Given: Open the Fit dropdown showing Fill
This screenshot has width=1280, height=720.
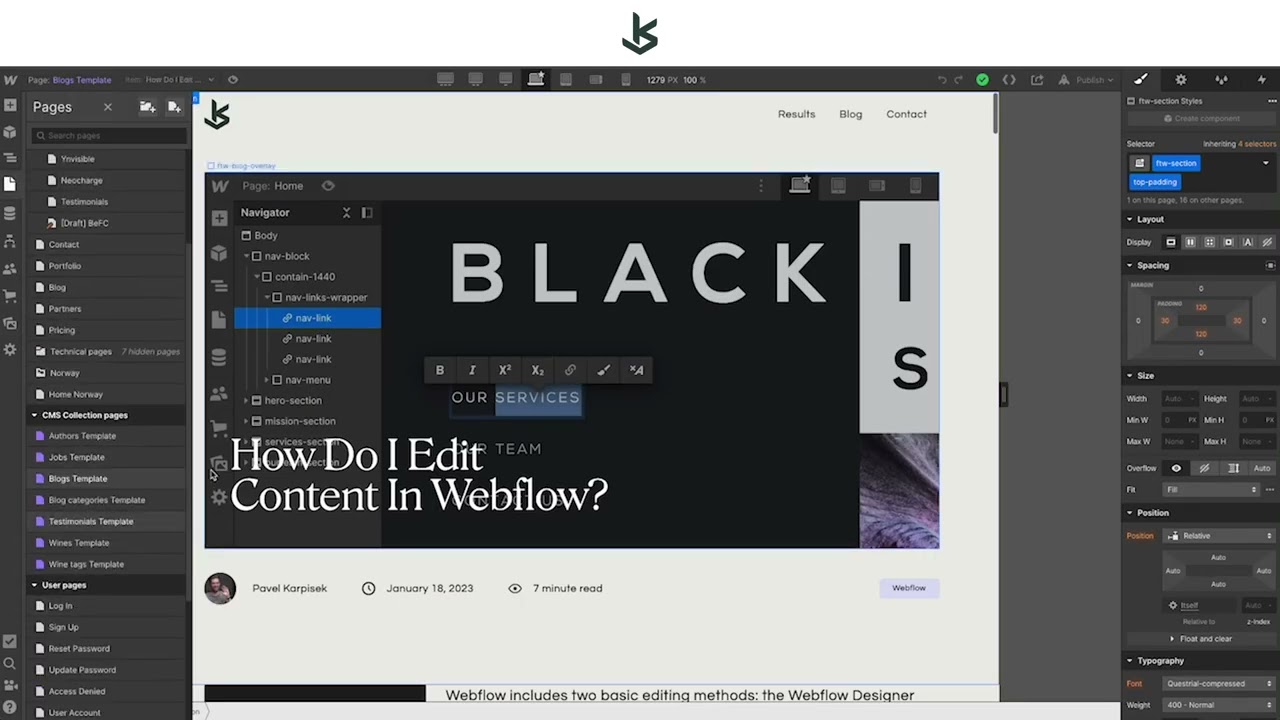Looking at the screenshot, I should coord(1211,490).
